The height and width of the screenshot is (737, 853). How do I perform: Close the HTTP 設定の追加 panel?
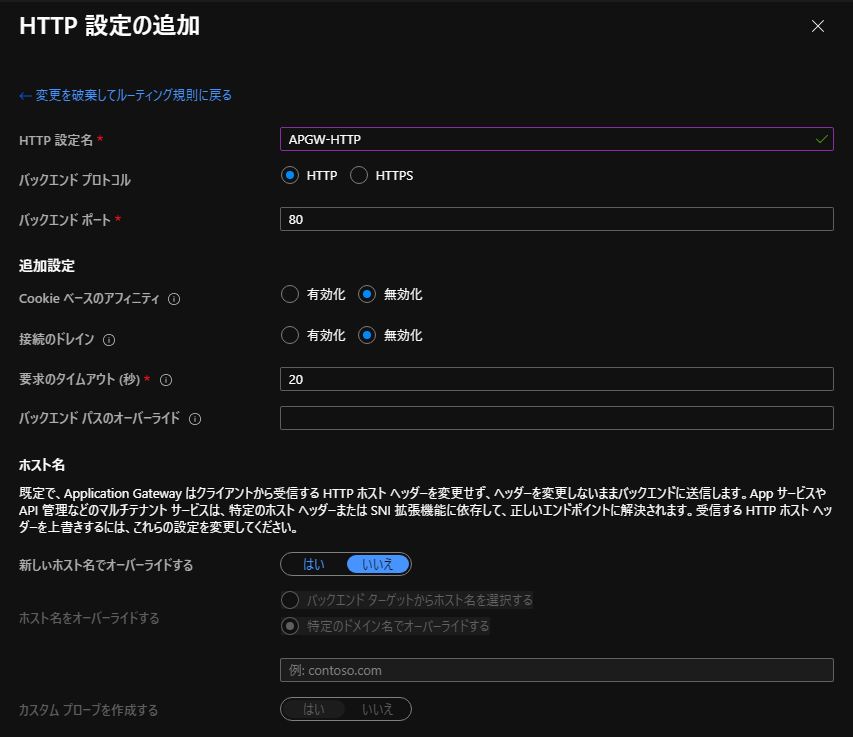(x=818, y=26)
